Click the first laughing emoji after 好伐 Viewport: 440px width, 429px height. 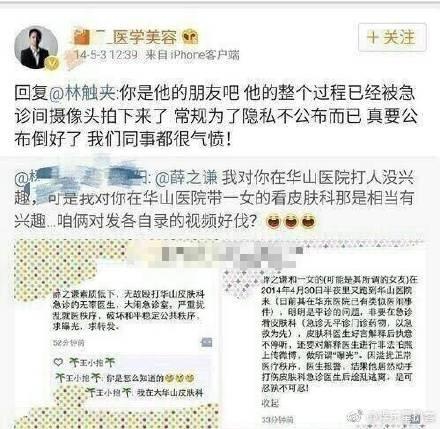273,221
